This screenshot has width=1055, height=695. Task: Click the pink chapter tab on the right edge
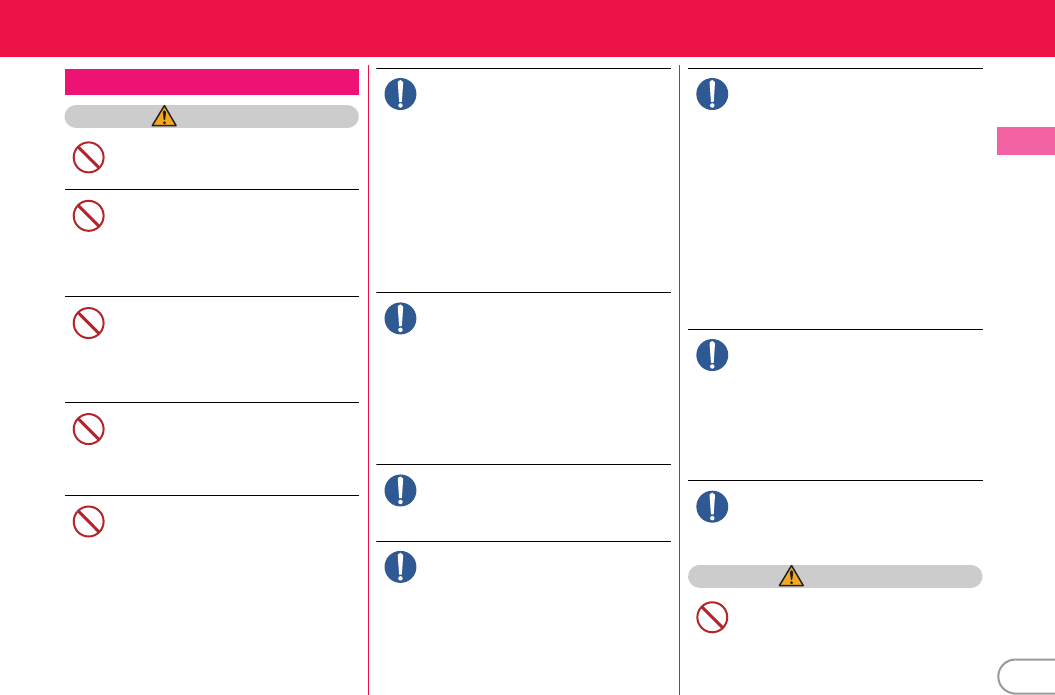(1025, 140)
